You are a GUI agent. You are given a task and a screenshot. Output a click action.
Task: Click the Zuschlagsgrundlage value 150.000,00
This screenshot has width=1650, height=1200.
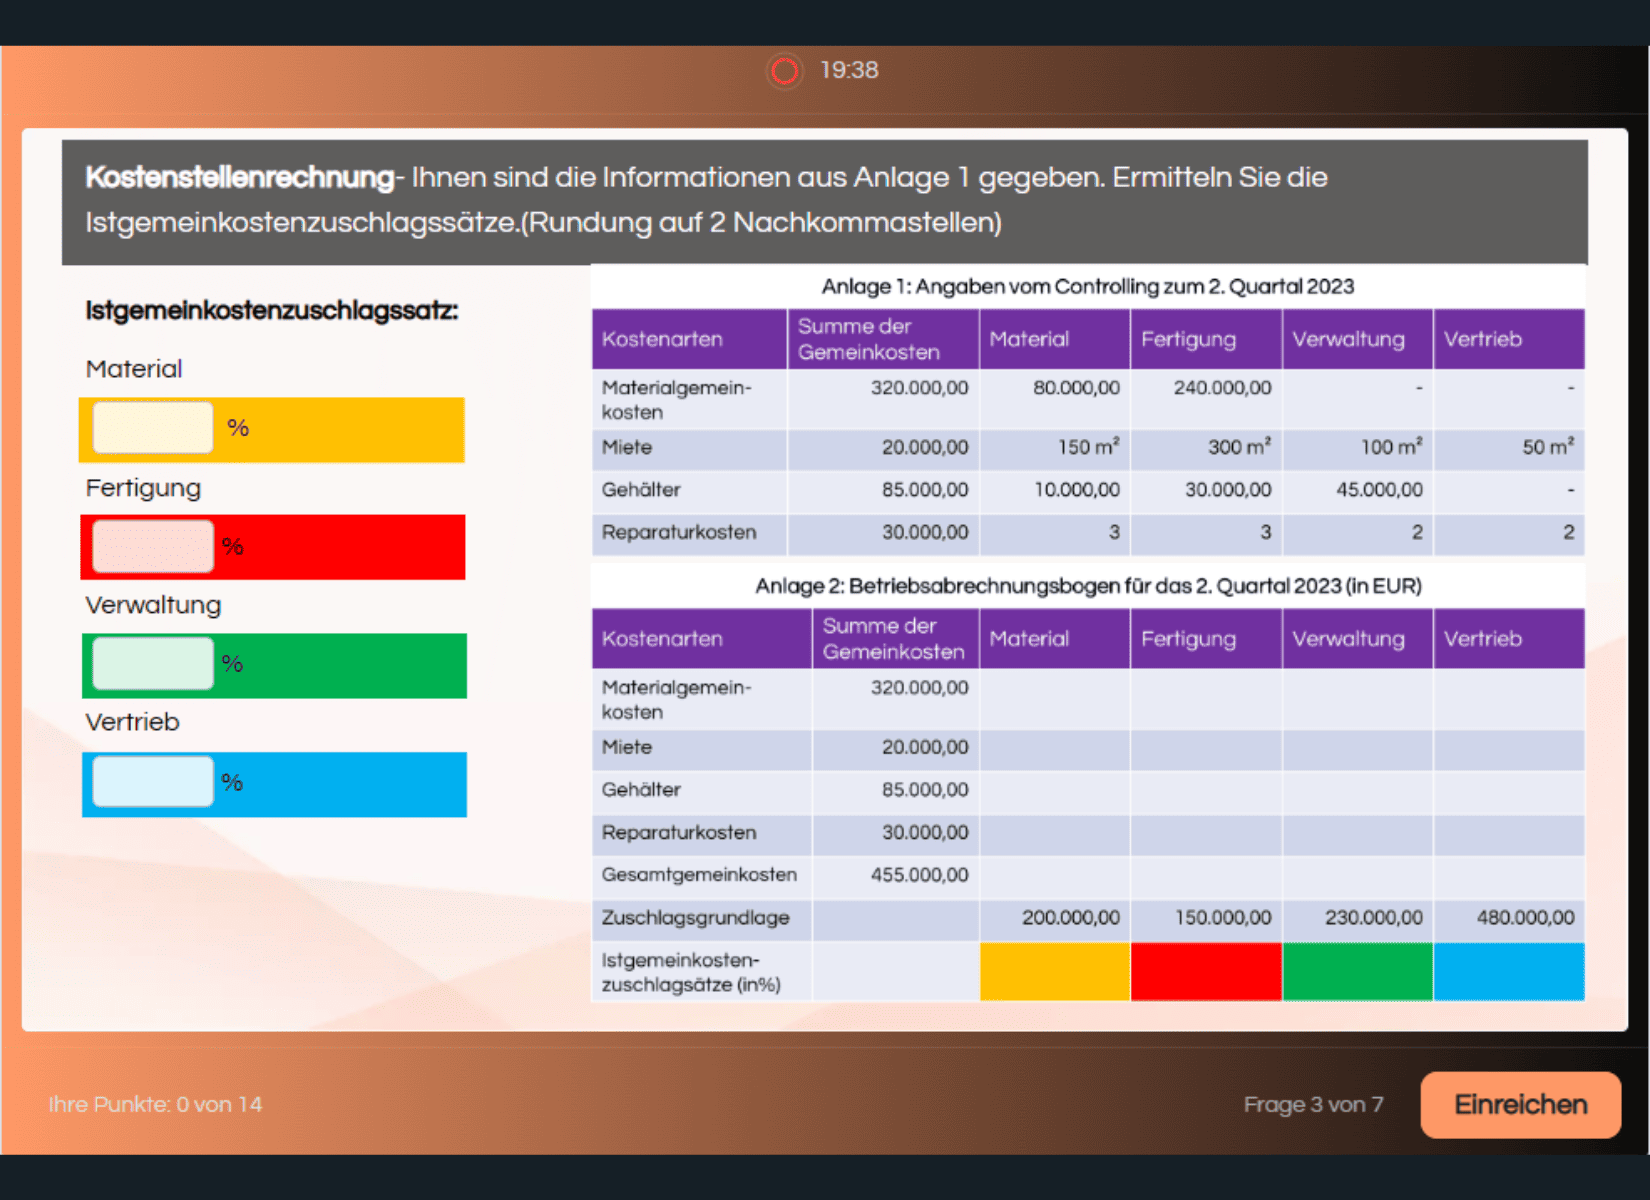[1222, 917]
